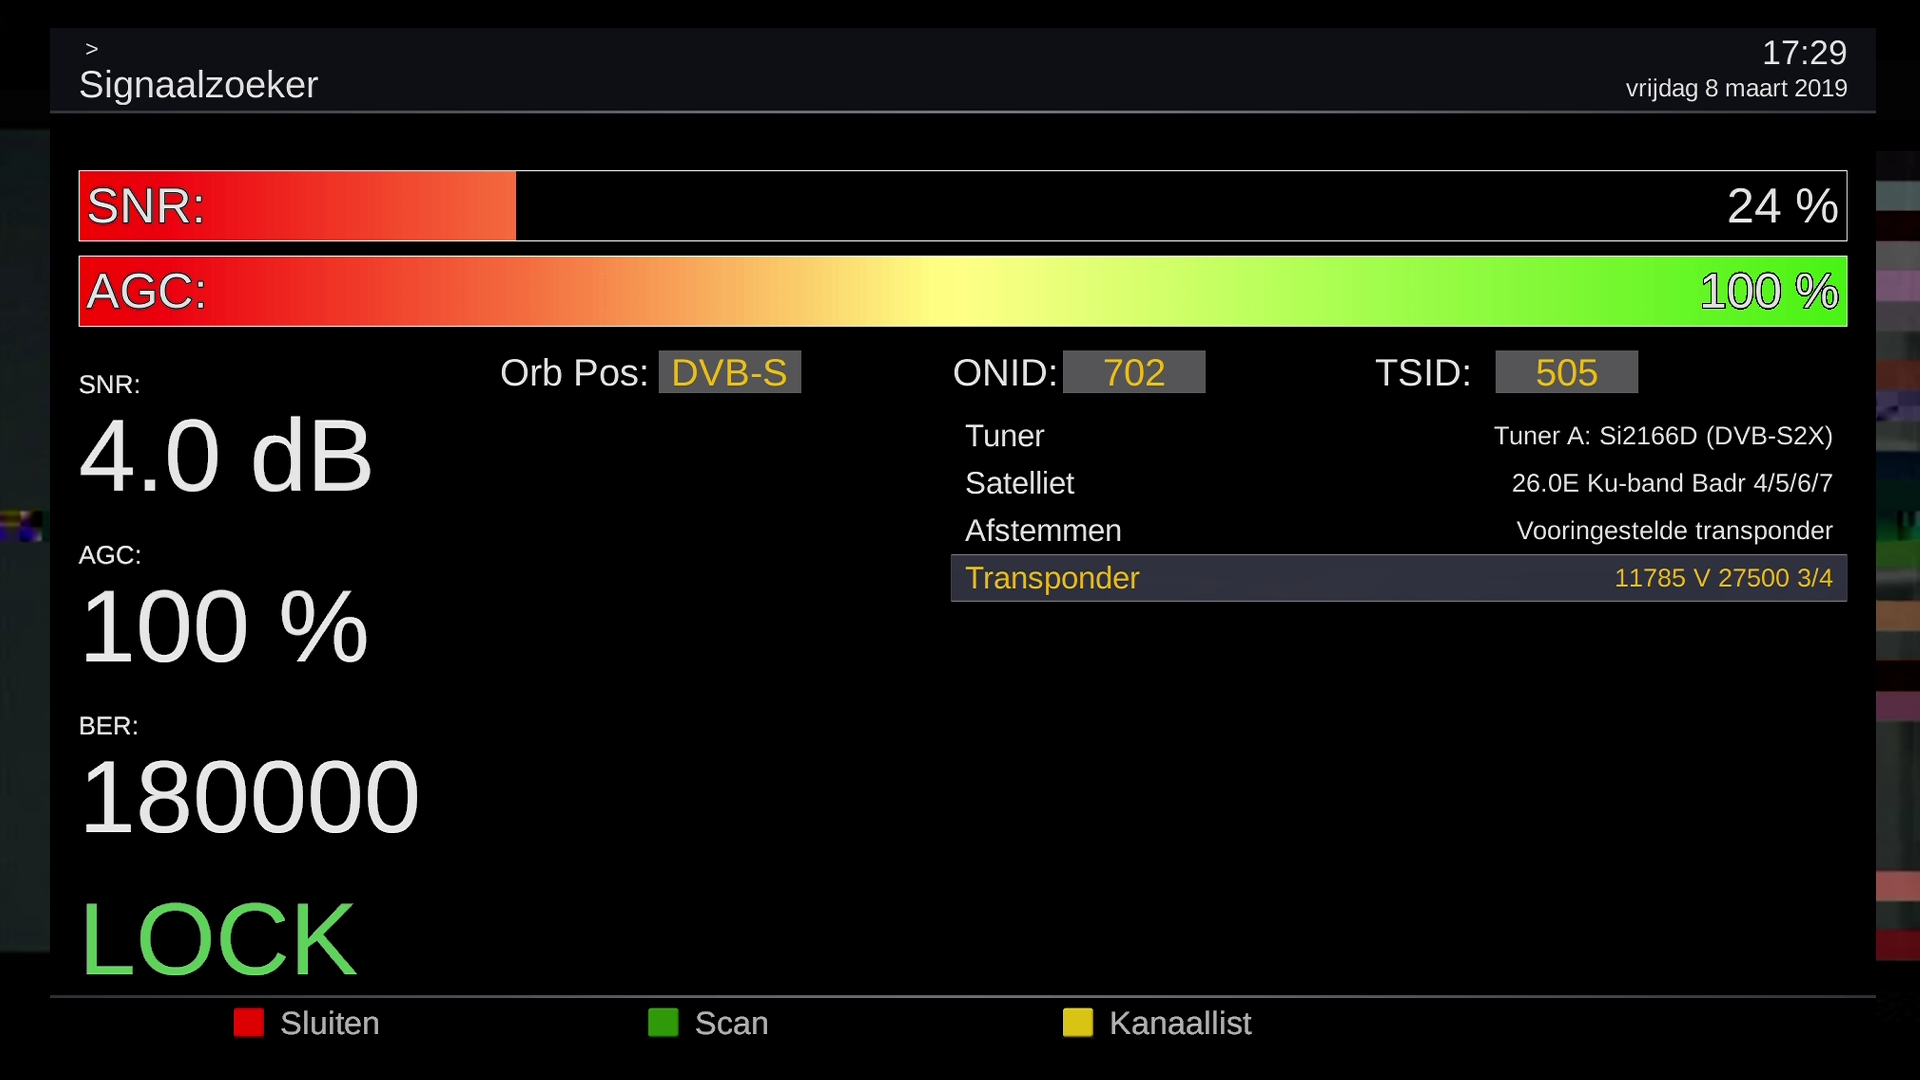Click the Orb Pos DVB-S field
This screenshot has width=1920, height=1080.
coord(729,372)
